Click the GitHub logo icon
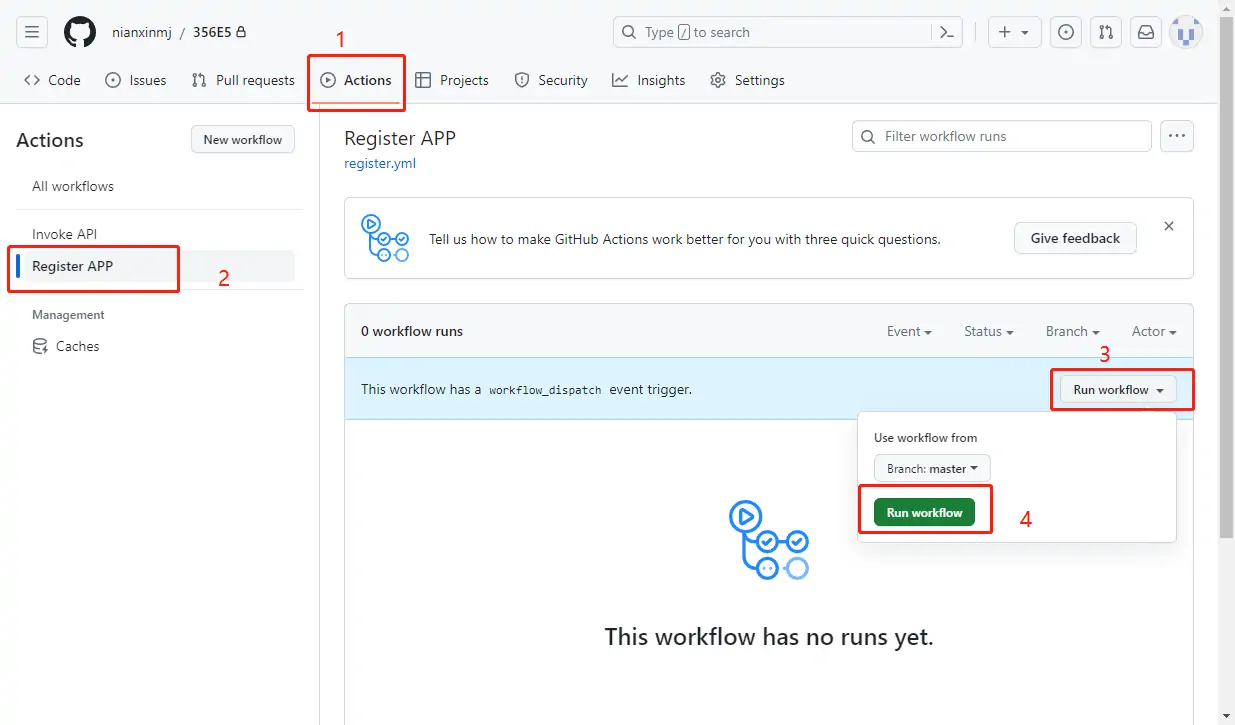The image size is (1235, 725). [80, 32]
